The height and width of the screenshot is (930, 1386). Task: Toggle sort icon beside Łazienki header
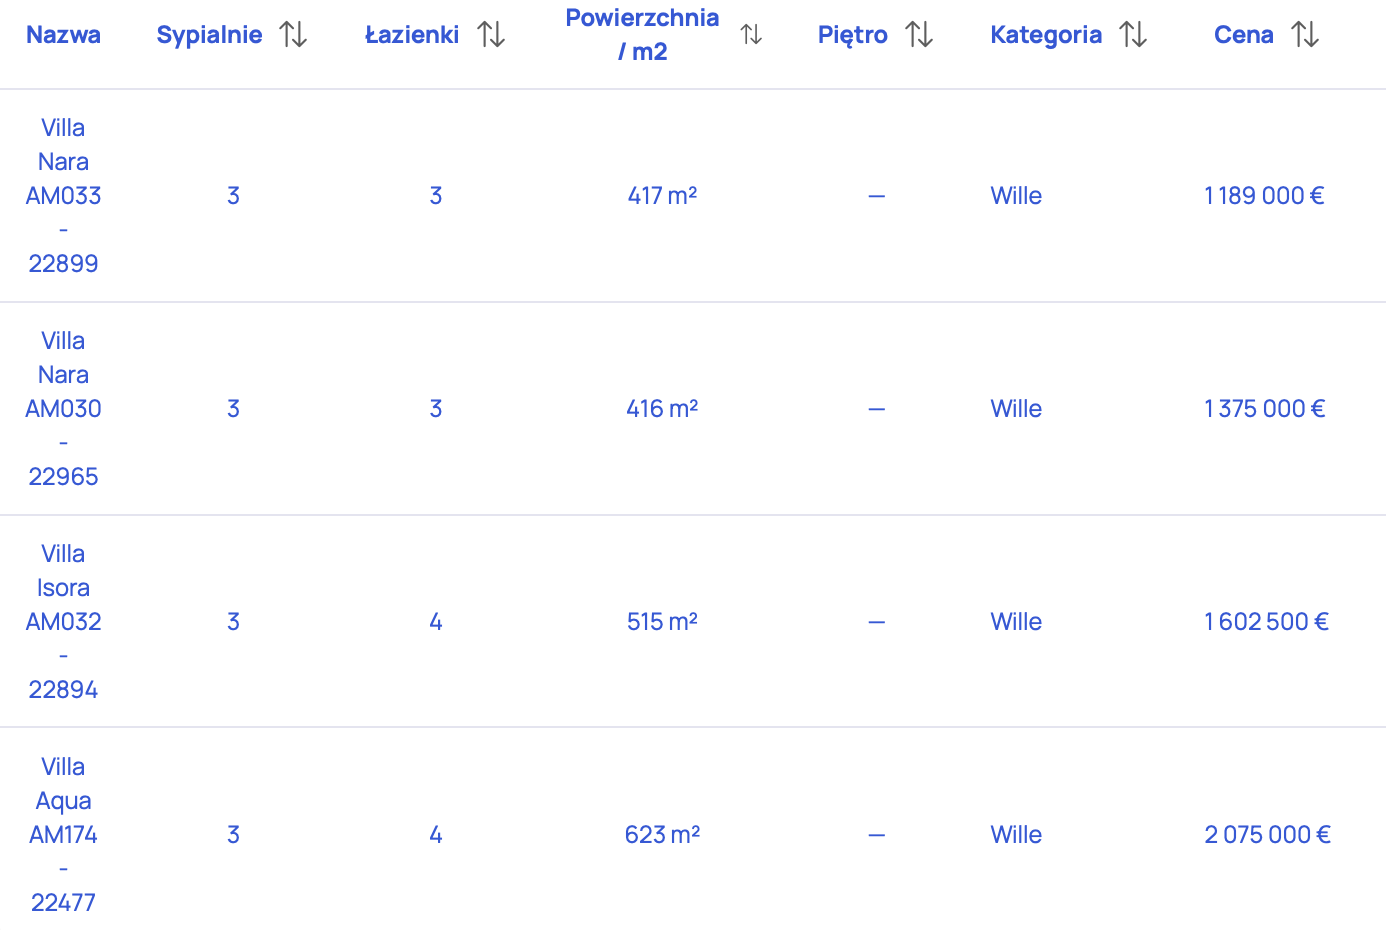[491, 35]
